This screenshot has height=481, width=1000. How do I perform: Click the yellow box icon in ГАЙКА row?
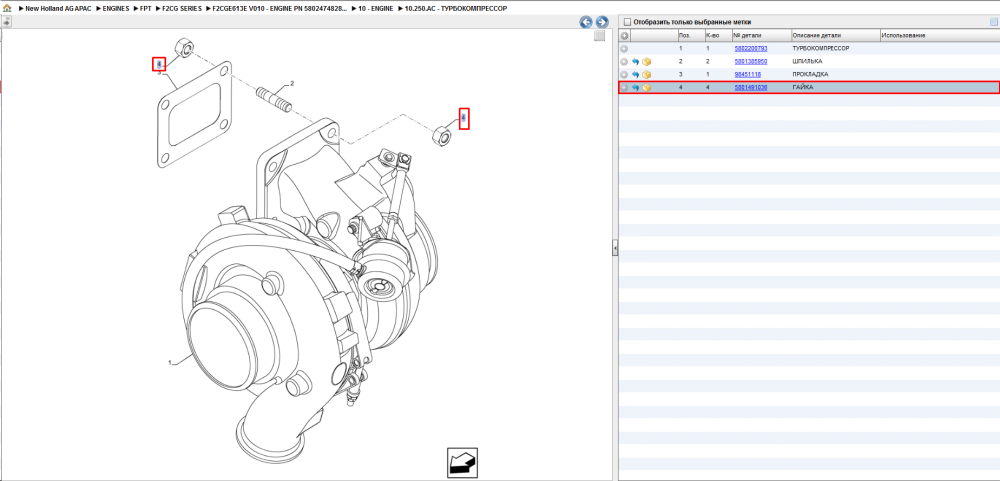coord(647,87)
